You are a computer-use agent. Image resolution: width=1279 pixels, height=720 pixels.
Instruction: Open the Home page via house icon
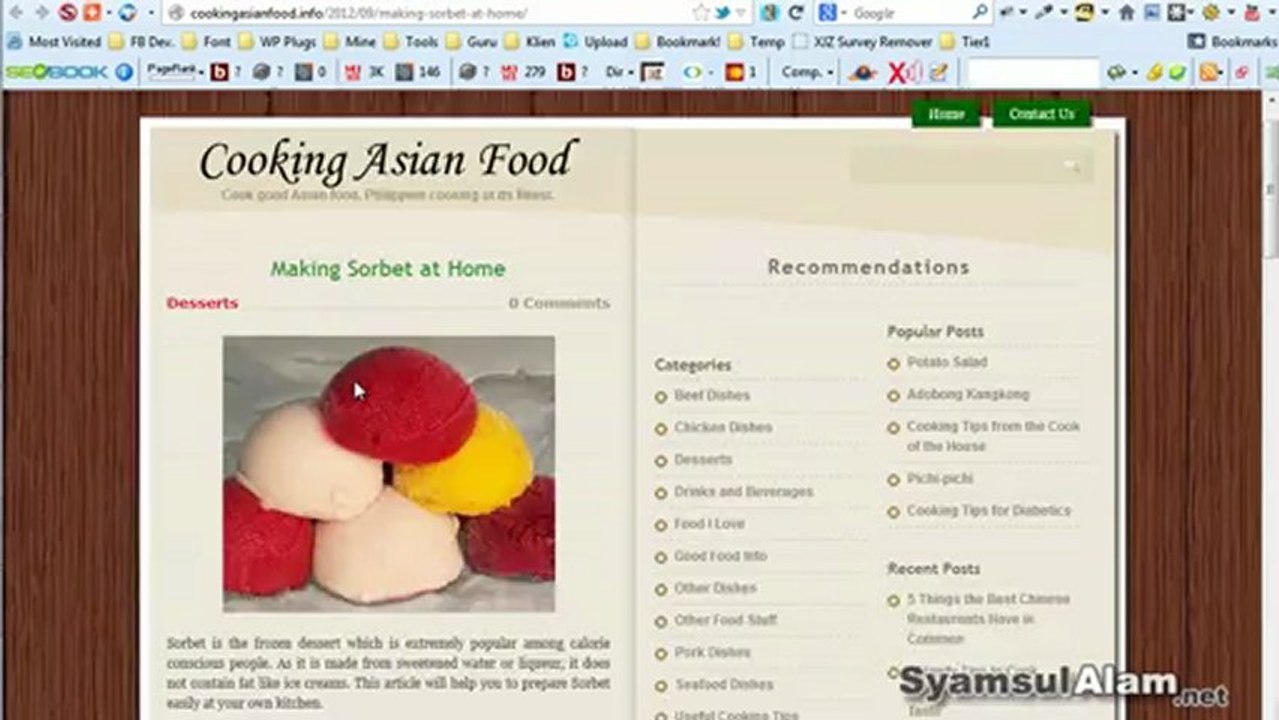[1127, 13]
